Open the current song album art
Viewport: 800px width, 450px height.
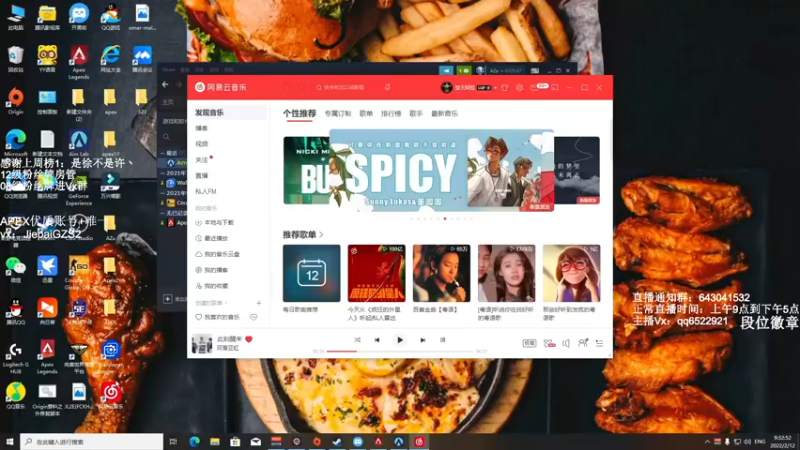[202, 343]
